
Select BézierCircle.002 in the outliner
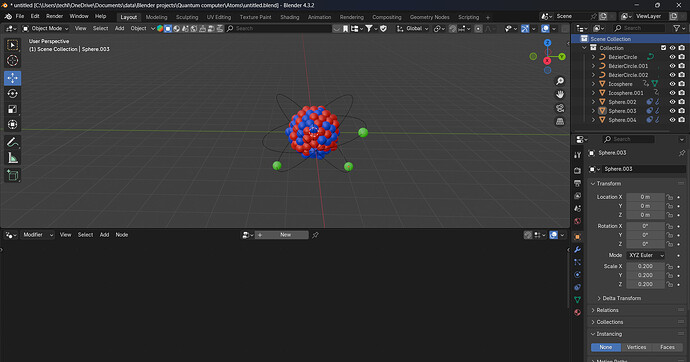point(628,75)
